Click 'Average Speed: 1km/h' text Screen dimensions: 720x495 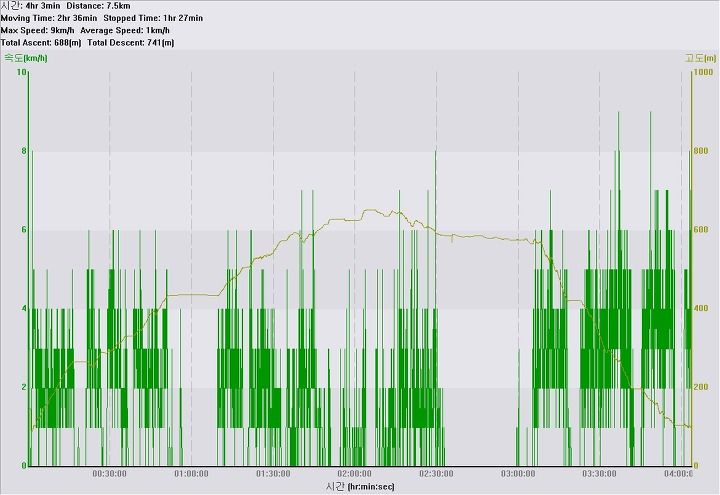pyautogui.click(x=125, y=30)
